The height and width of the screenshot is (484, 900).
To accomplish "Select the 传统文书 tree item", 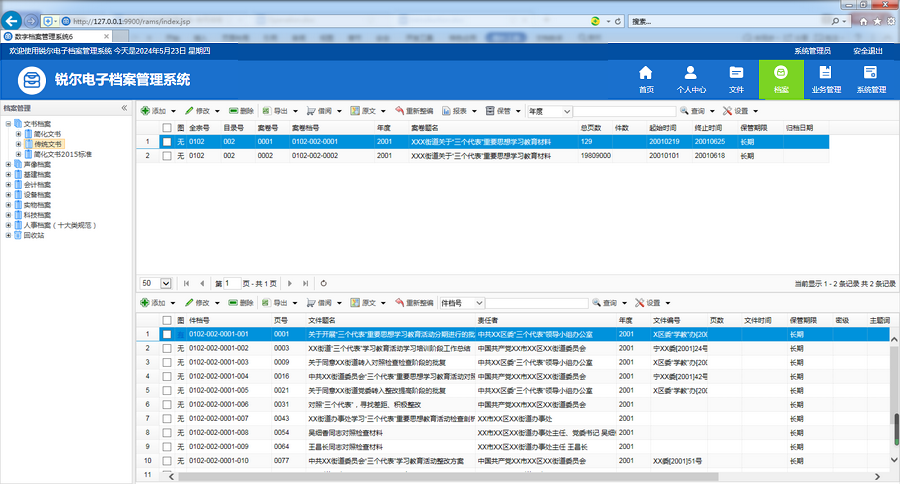I will click(x=48, y=144).
